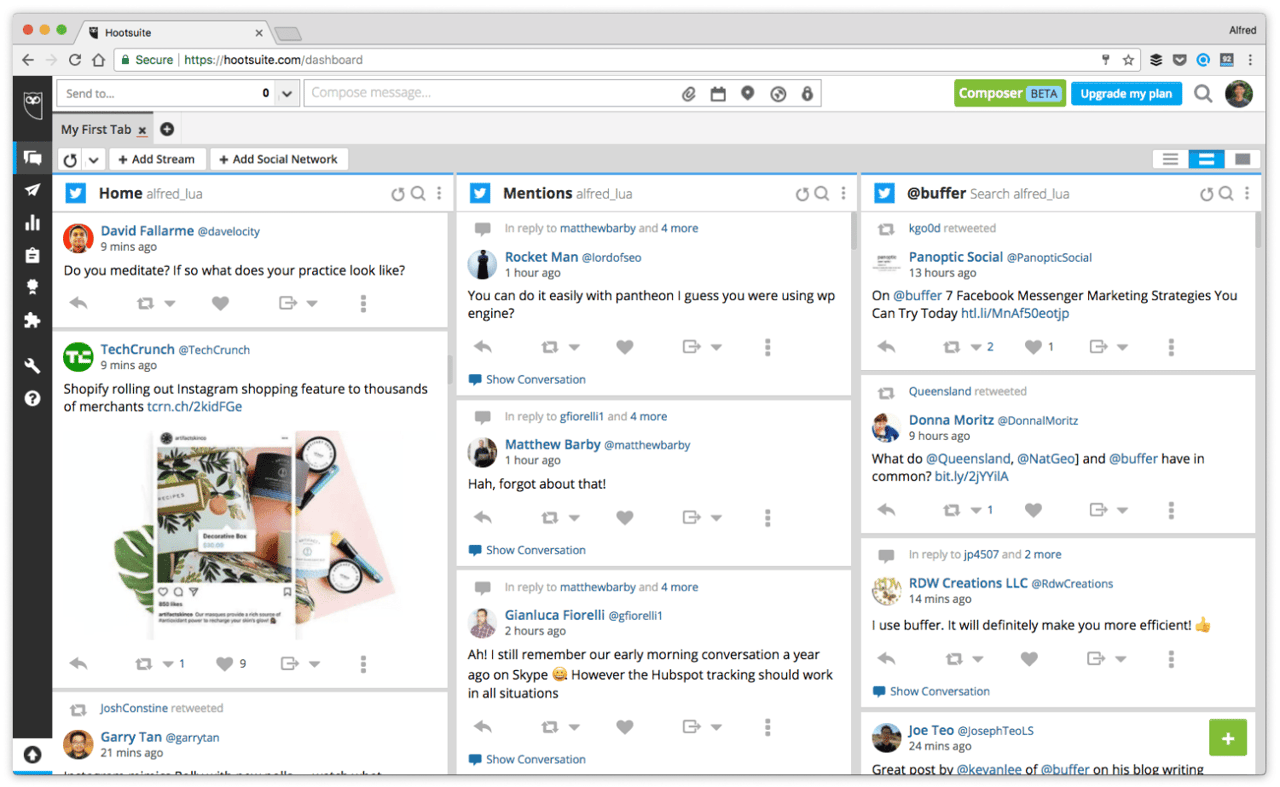The height and width of the screenshot is (787, 1280).
Task: Open the scheduling calendar icon in composer
Action: click(x=718, y=94)
